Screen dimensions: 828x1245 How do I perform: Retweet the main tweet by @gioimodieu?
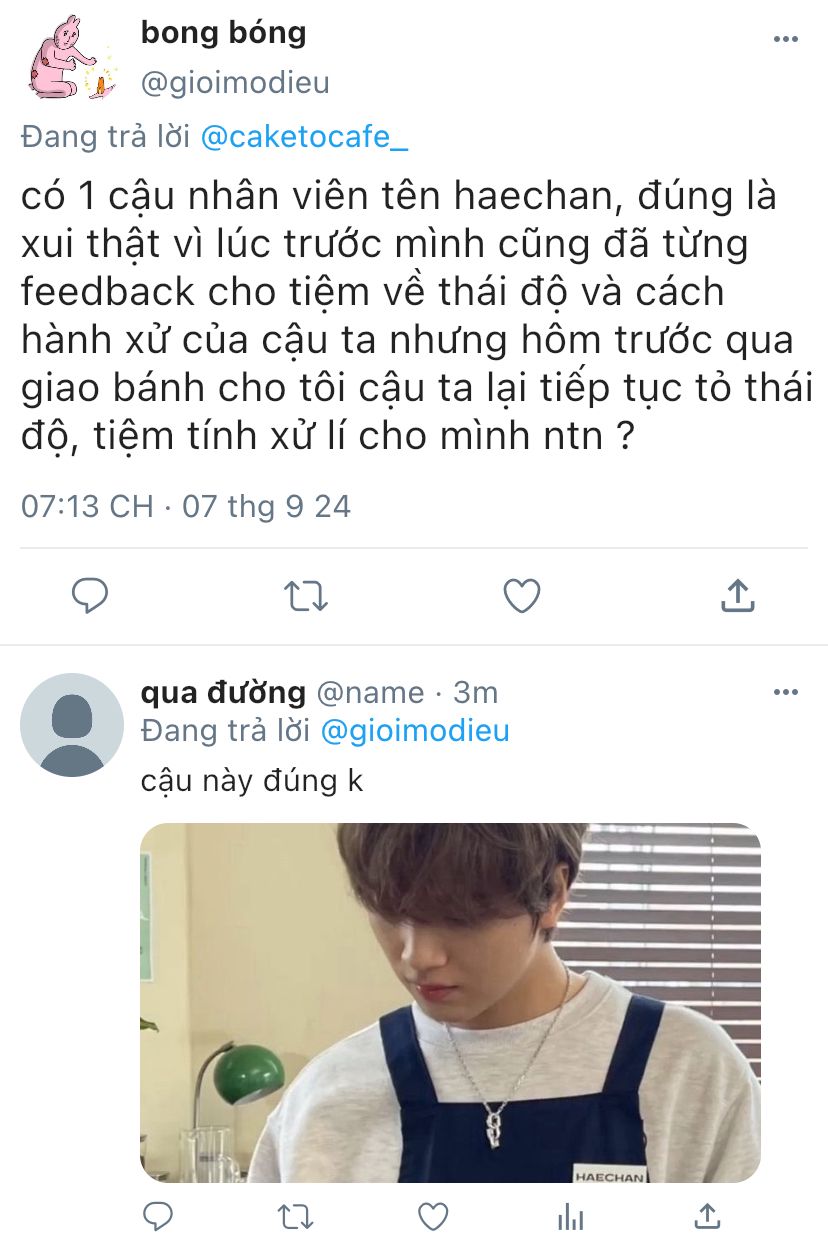point(306,596)
